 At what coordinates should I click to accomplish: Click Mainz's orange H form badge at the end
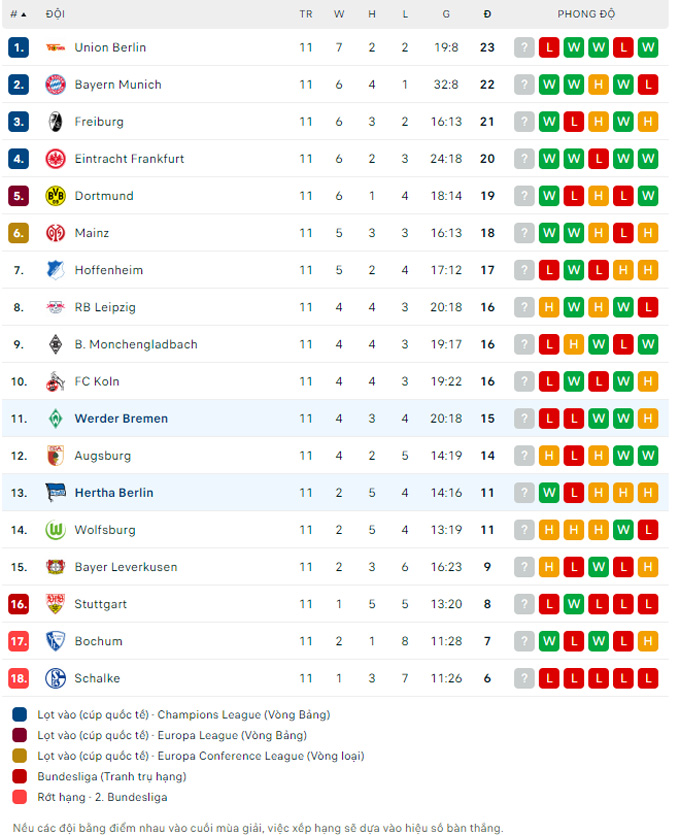pyautogui.click(x=648, y=233)
